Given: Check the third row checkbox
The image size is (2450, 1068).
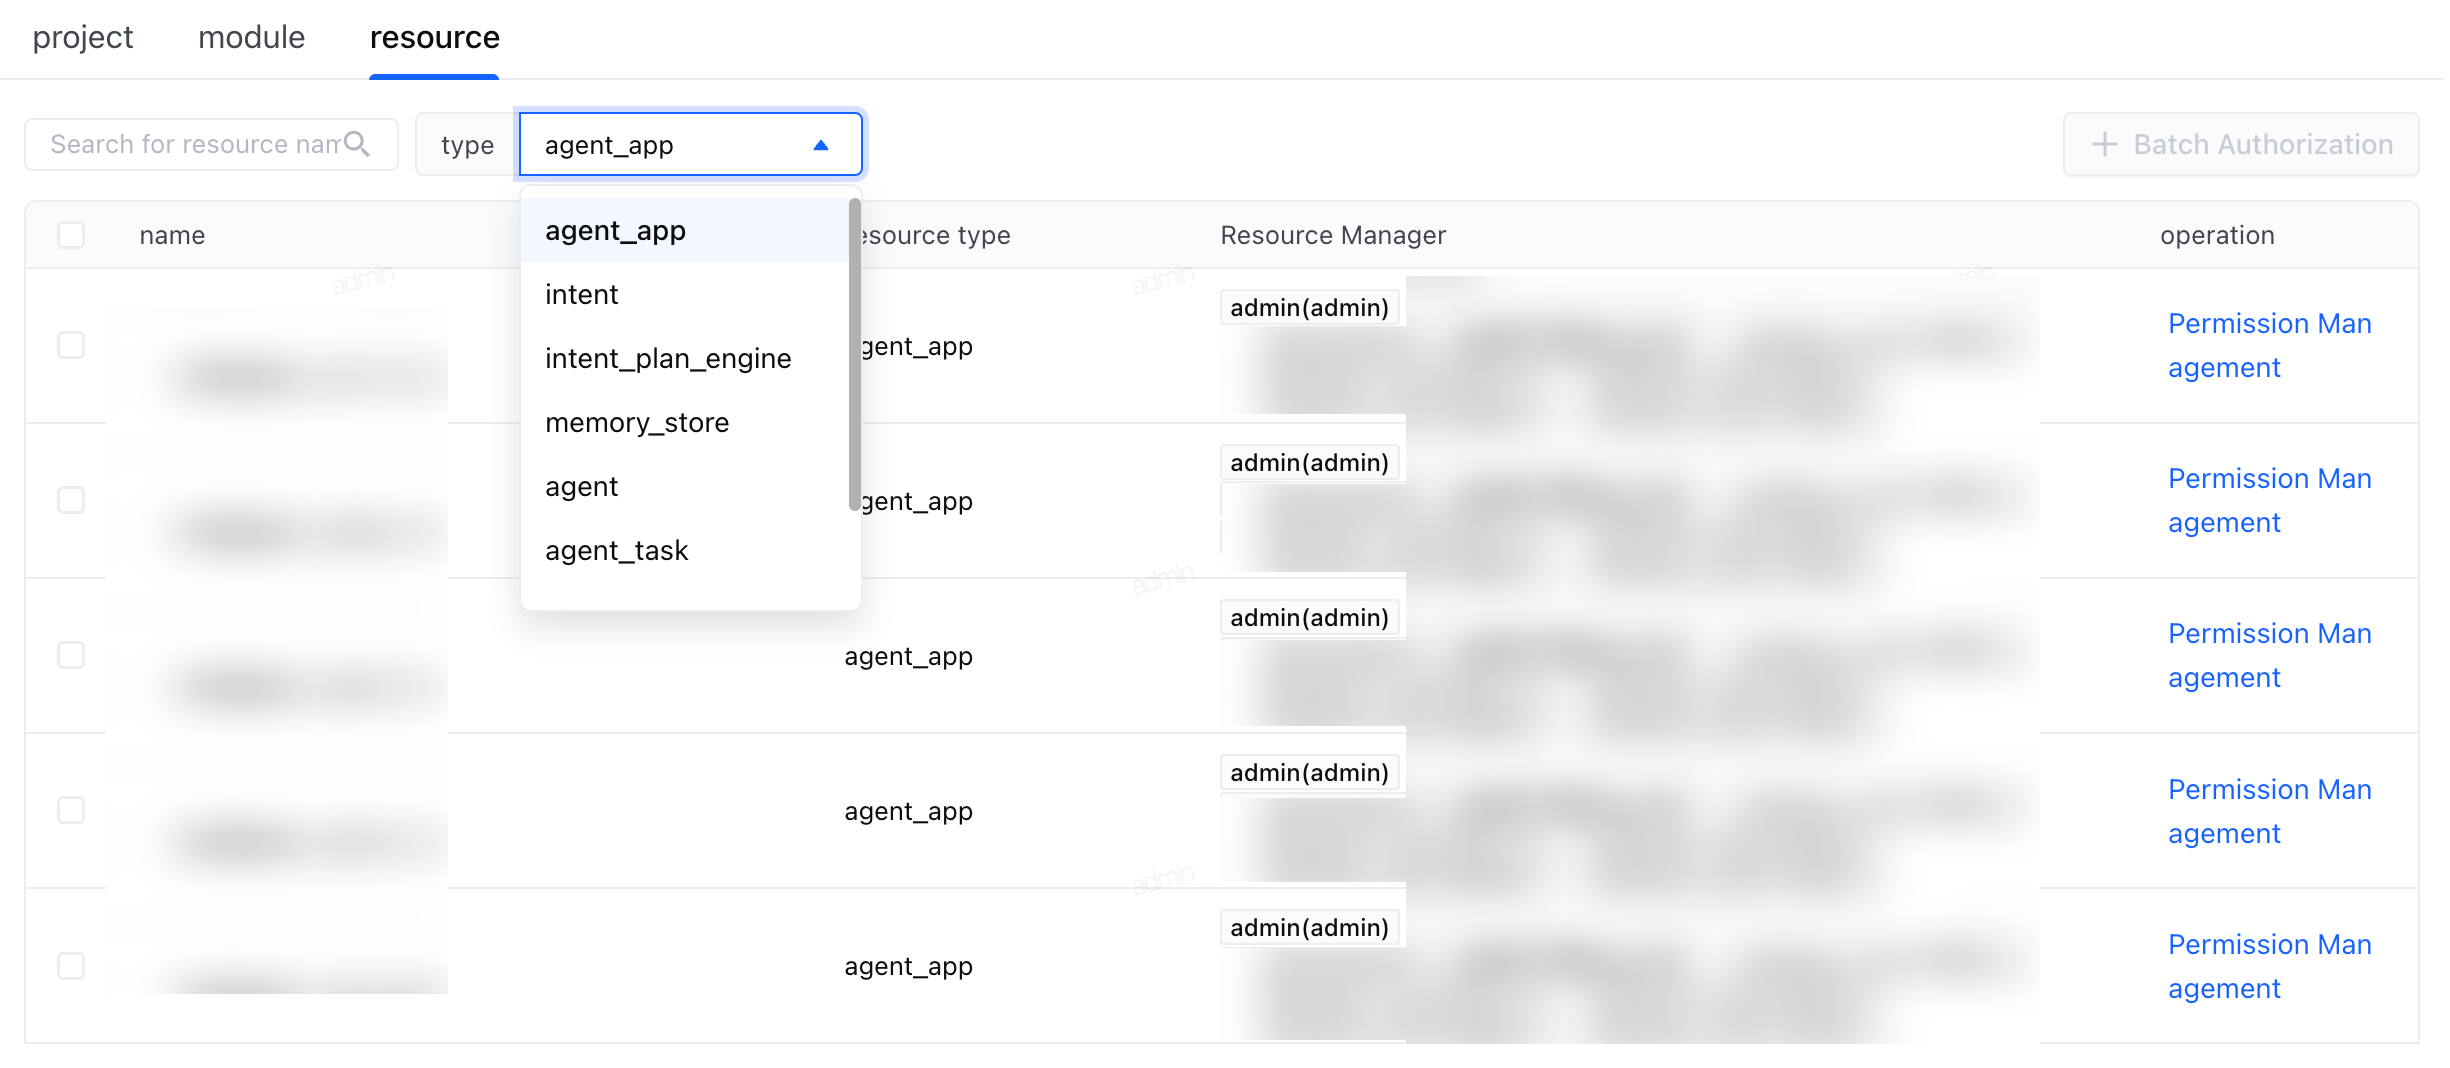Looking at the screenshot, I should pos(71,655).
